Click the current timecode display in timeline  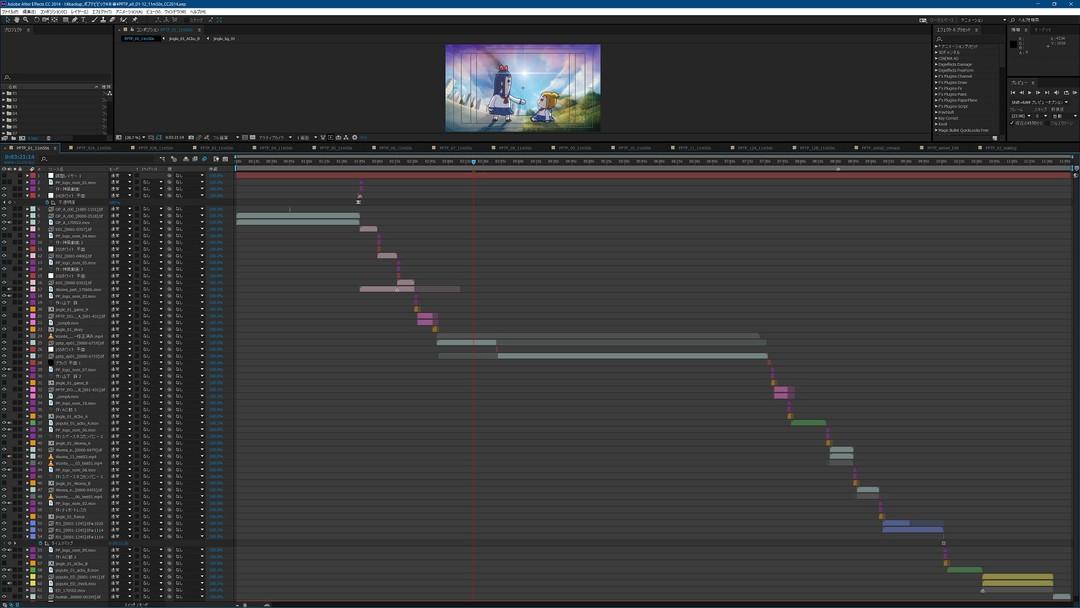coord(19,157)
